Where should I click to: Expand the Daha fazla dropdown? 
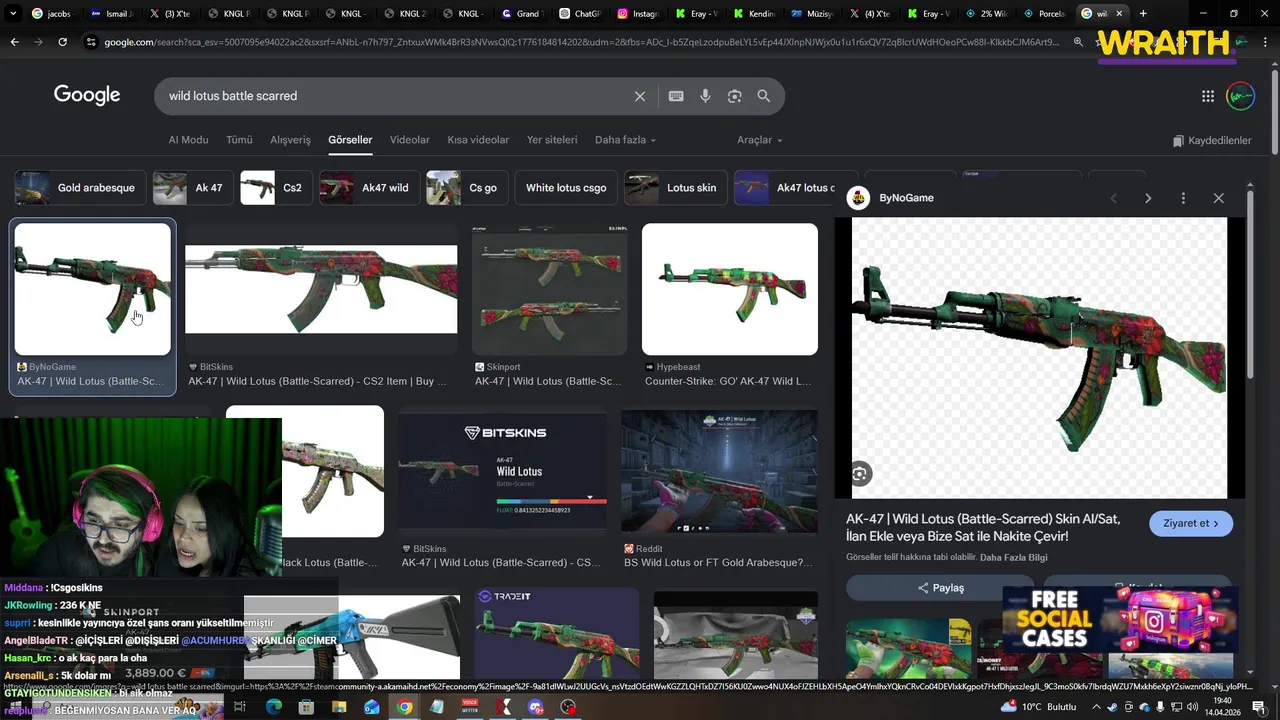click(x=625, y=140)
